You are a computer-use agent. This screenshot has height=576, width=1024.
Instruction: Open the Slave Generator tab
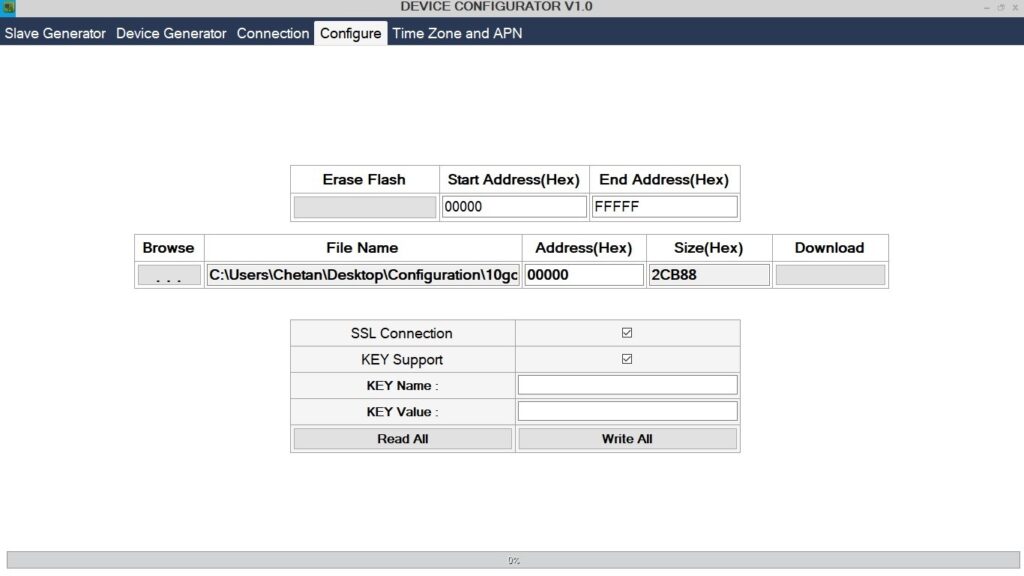click(55, 33)
